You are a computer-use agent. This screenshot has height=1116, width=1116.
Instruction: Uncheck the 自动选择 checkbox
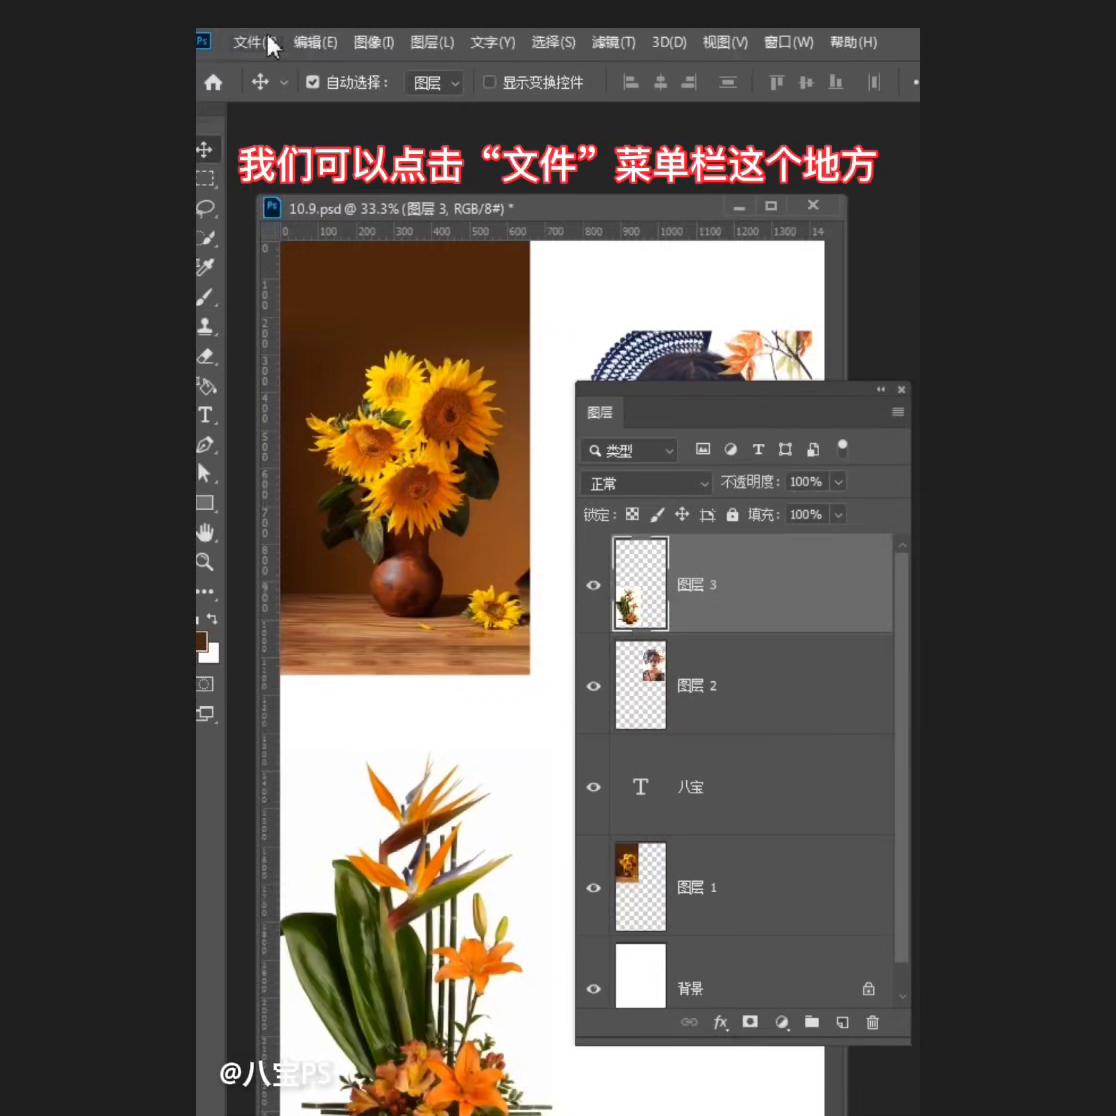click(313, 82)
